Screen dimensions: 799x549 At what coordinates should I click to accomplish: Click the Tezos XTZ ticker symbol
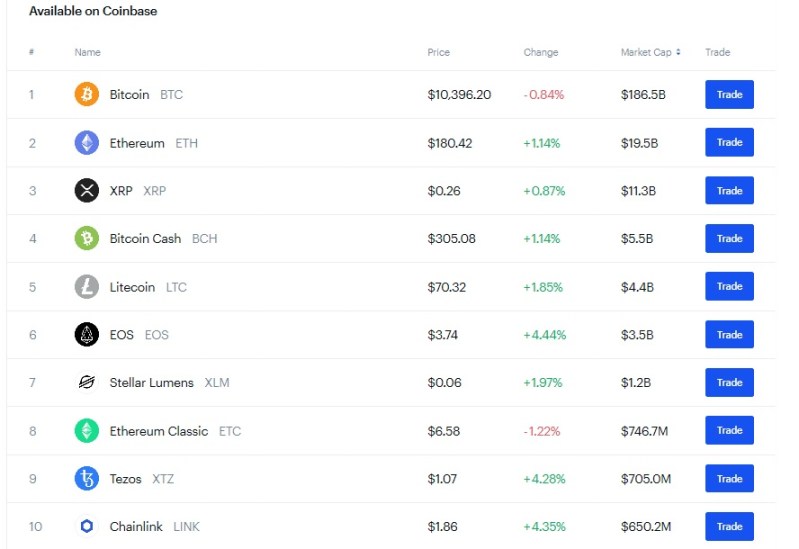163,479
